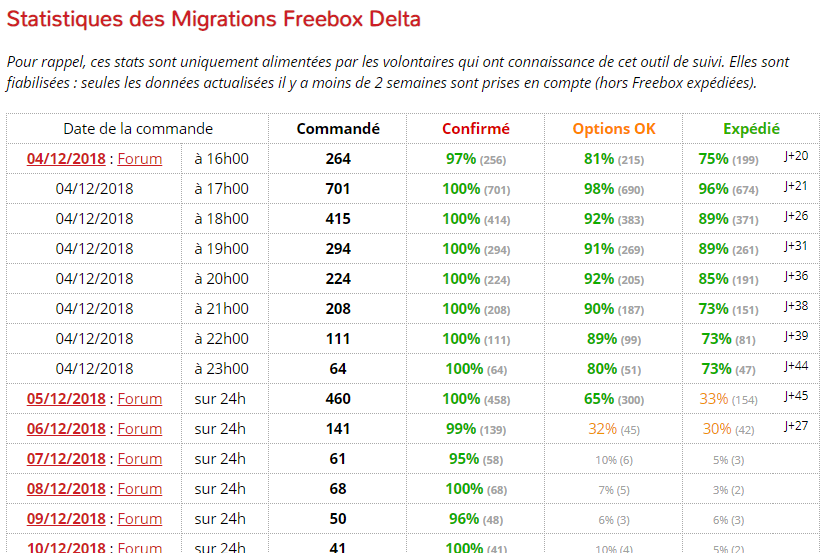Click the 08/12/2018 date link
The width and height of the screenshot is (823, 553).
66,488
